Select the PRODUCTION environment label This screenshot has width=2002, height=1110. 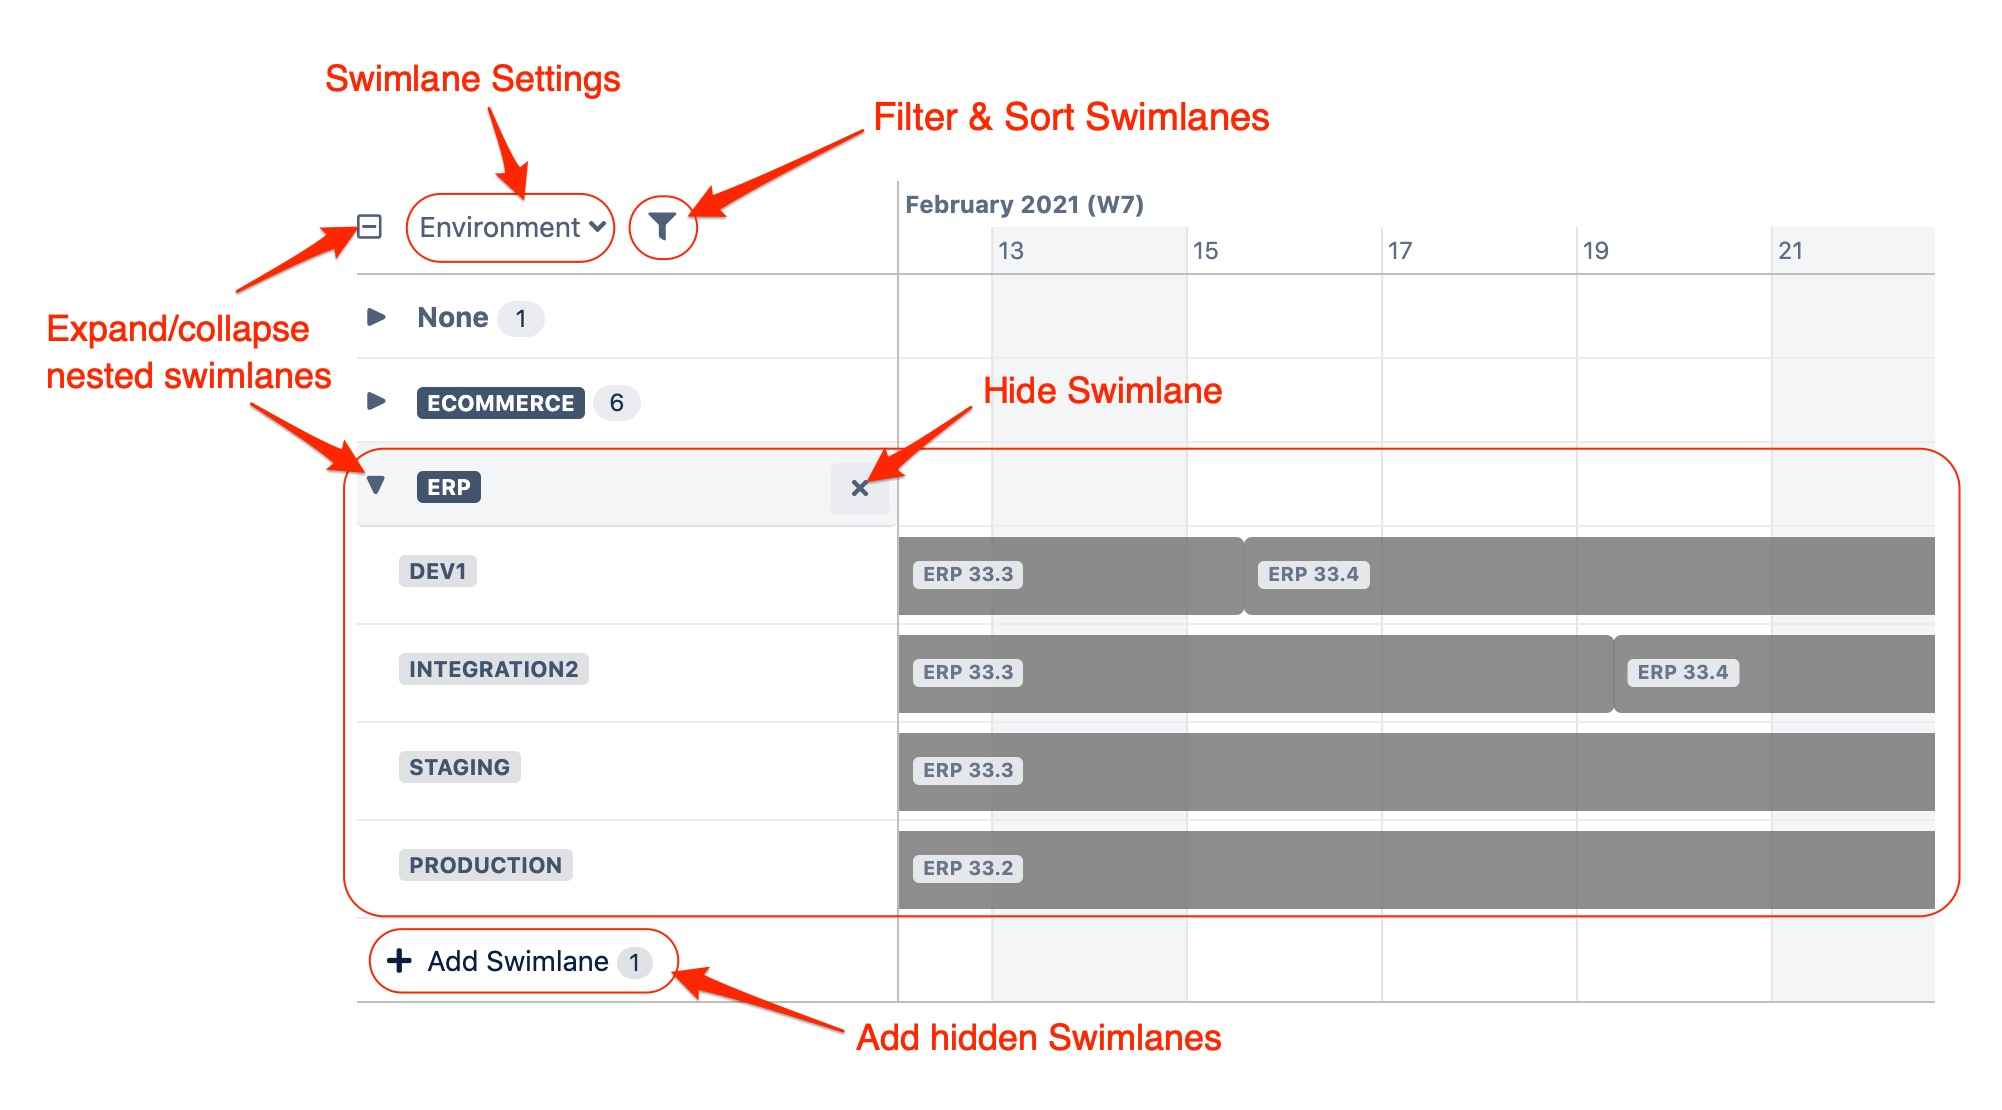click(x=485, y=865)
